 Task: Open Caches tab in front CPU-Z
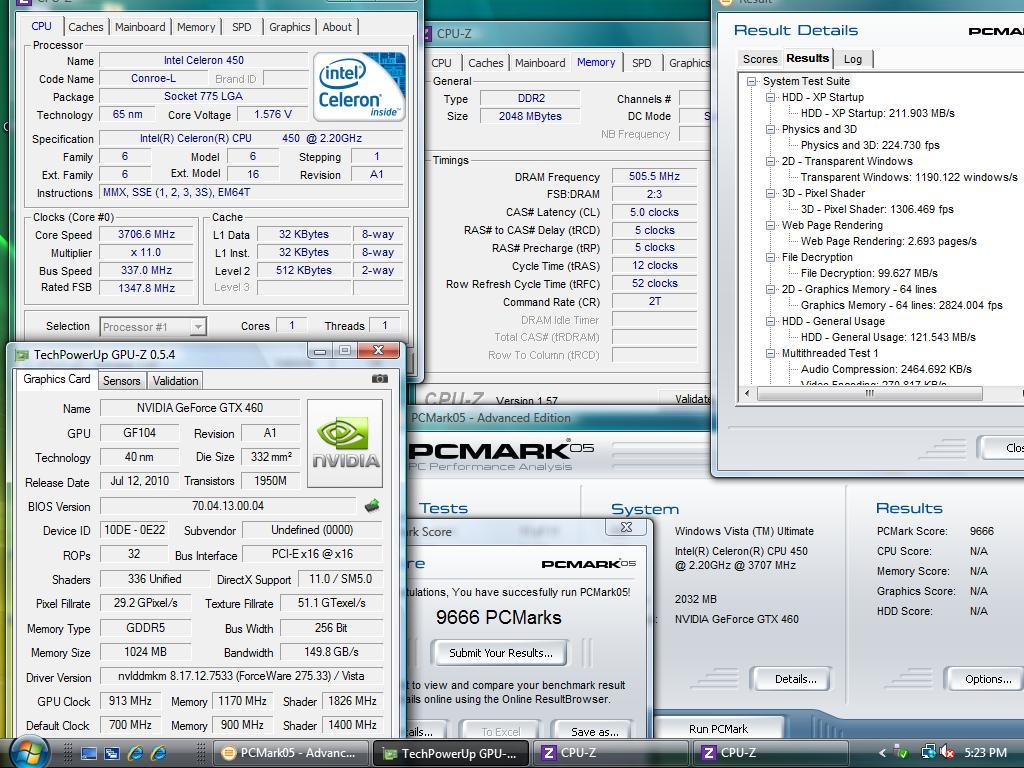pyautogui.click(x=86, y=27)
